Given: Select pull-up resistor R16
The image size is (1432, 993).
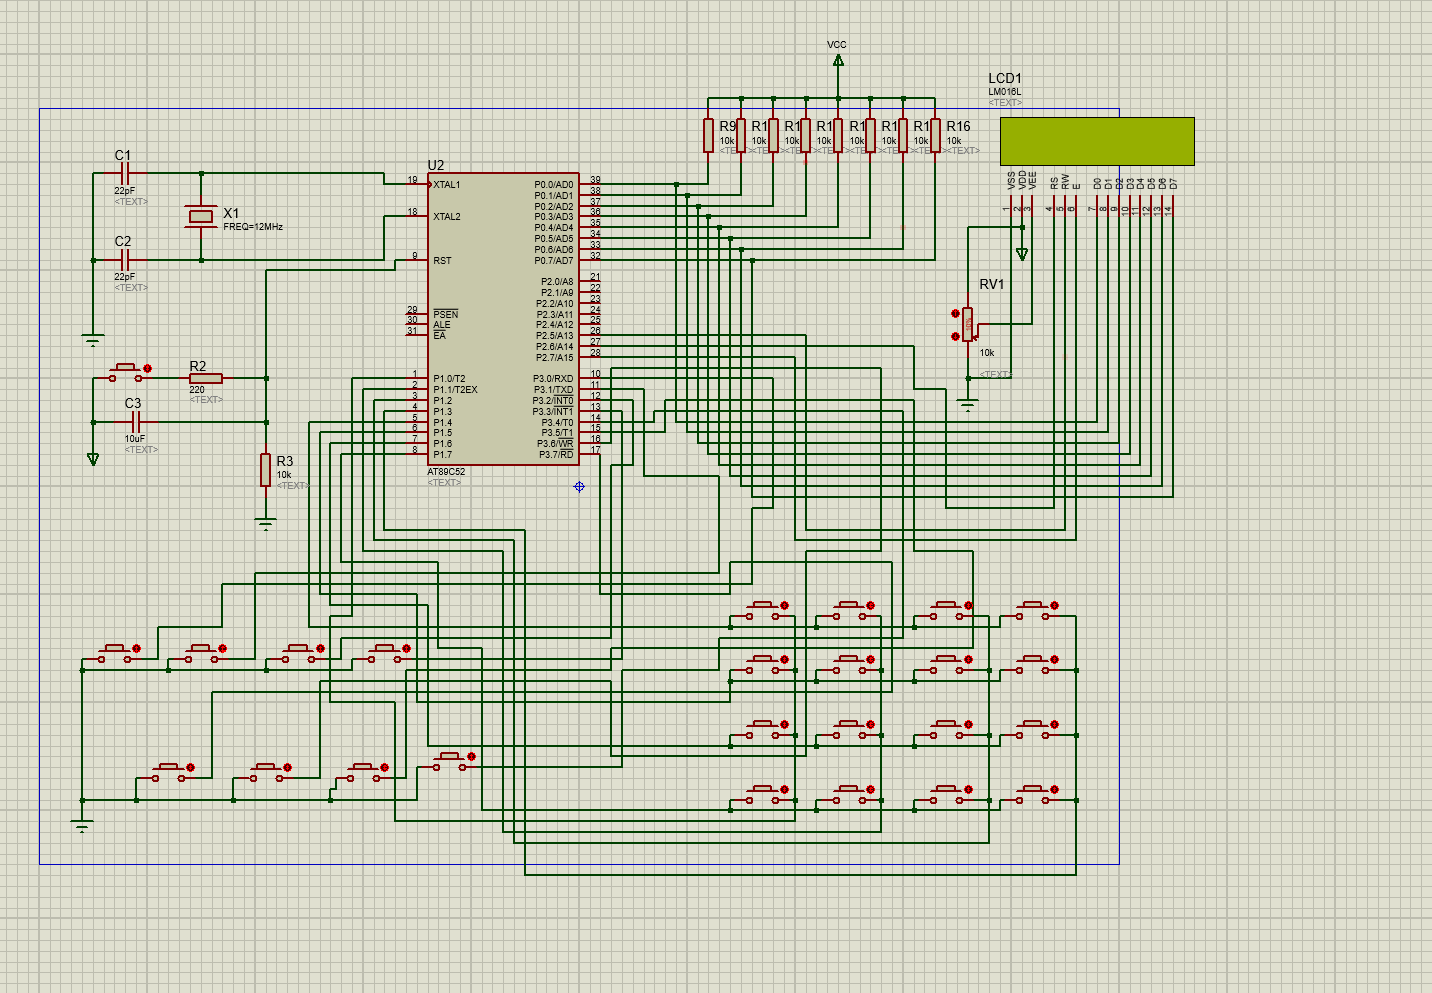Looking at the screenshot, I should tap(935, 135).
